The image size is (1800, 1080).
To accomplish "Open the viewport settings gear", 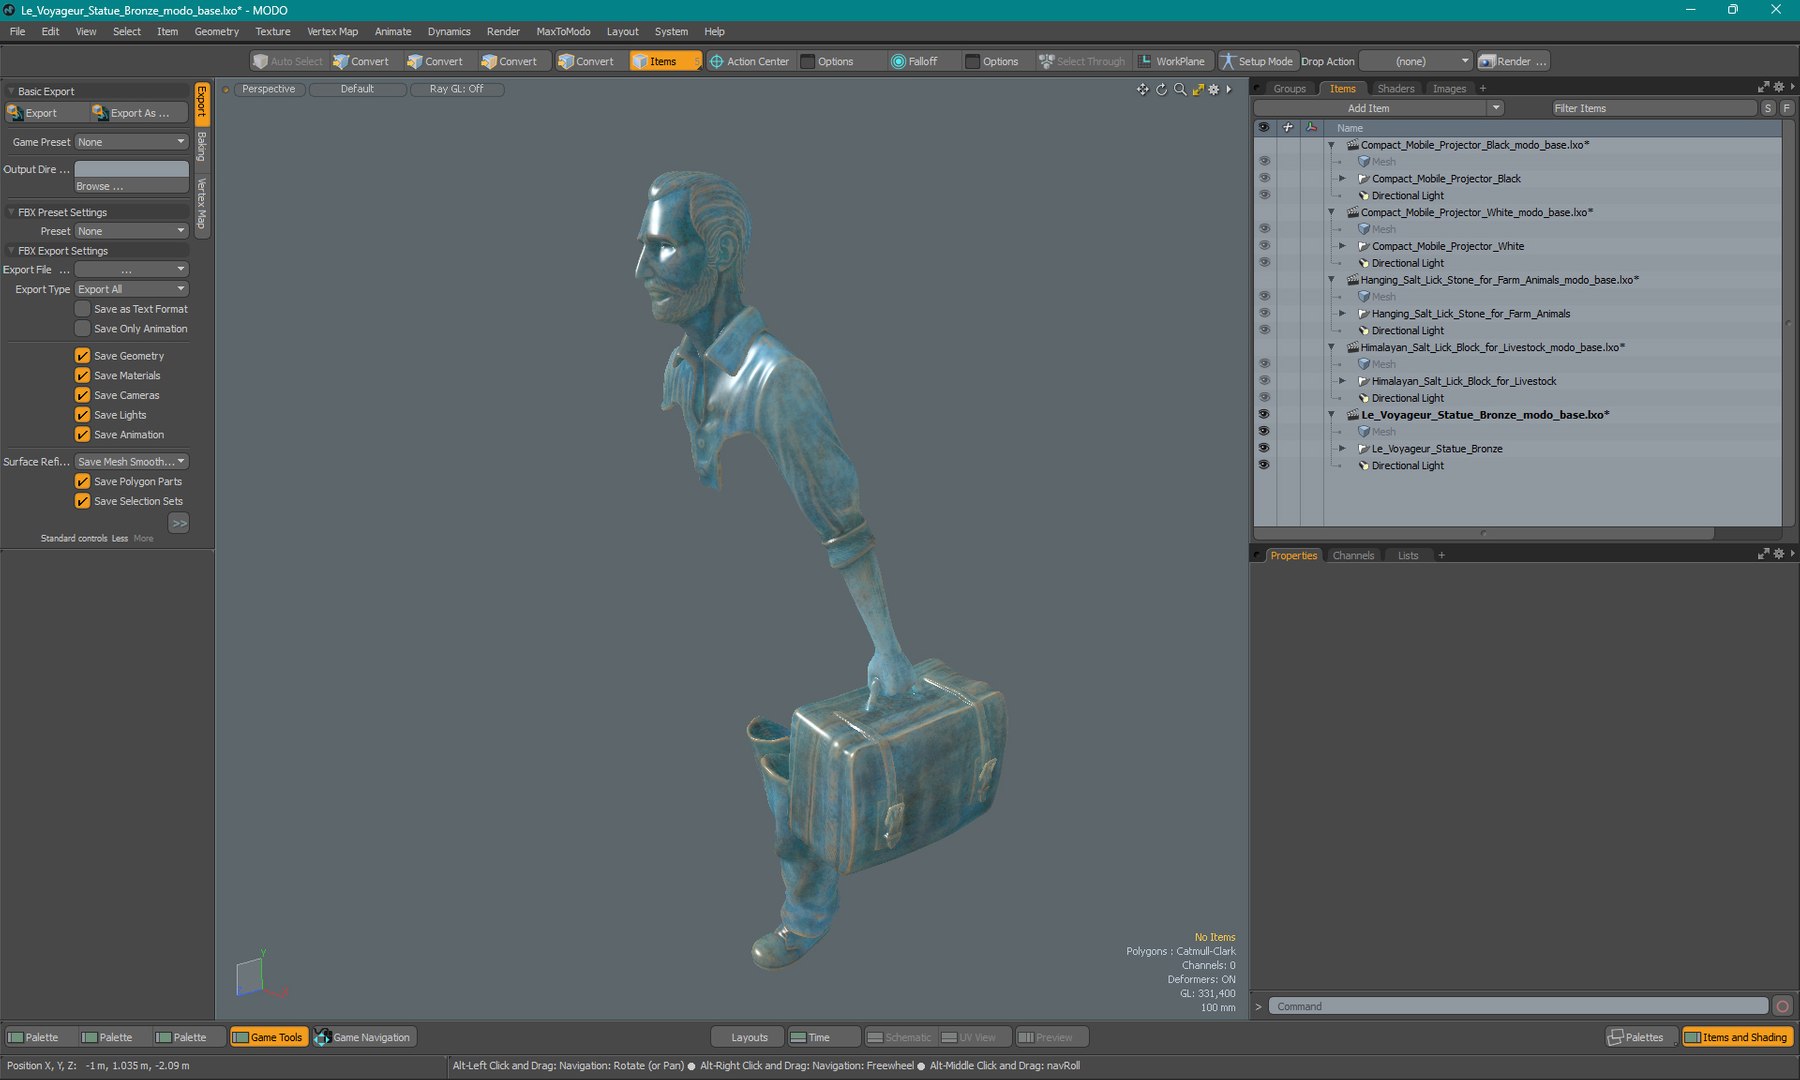I will [x=1214, y=89].
